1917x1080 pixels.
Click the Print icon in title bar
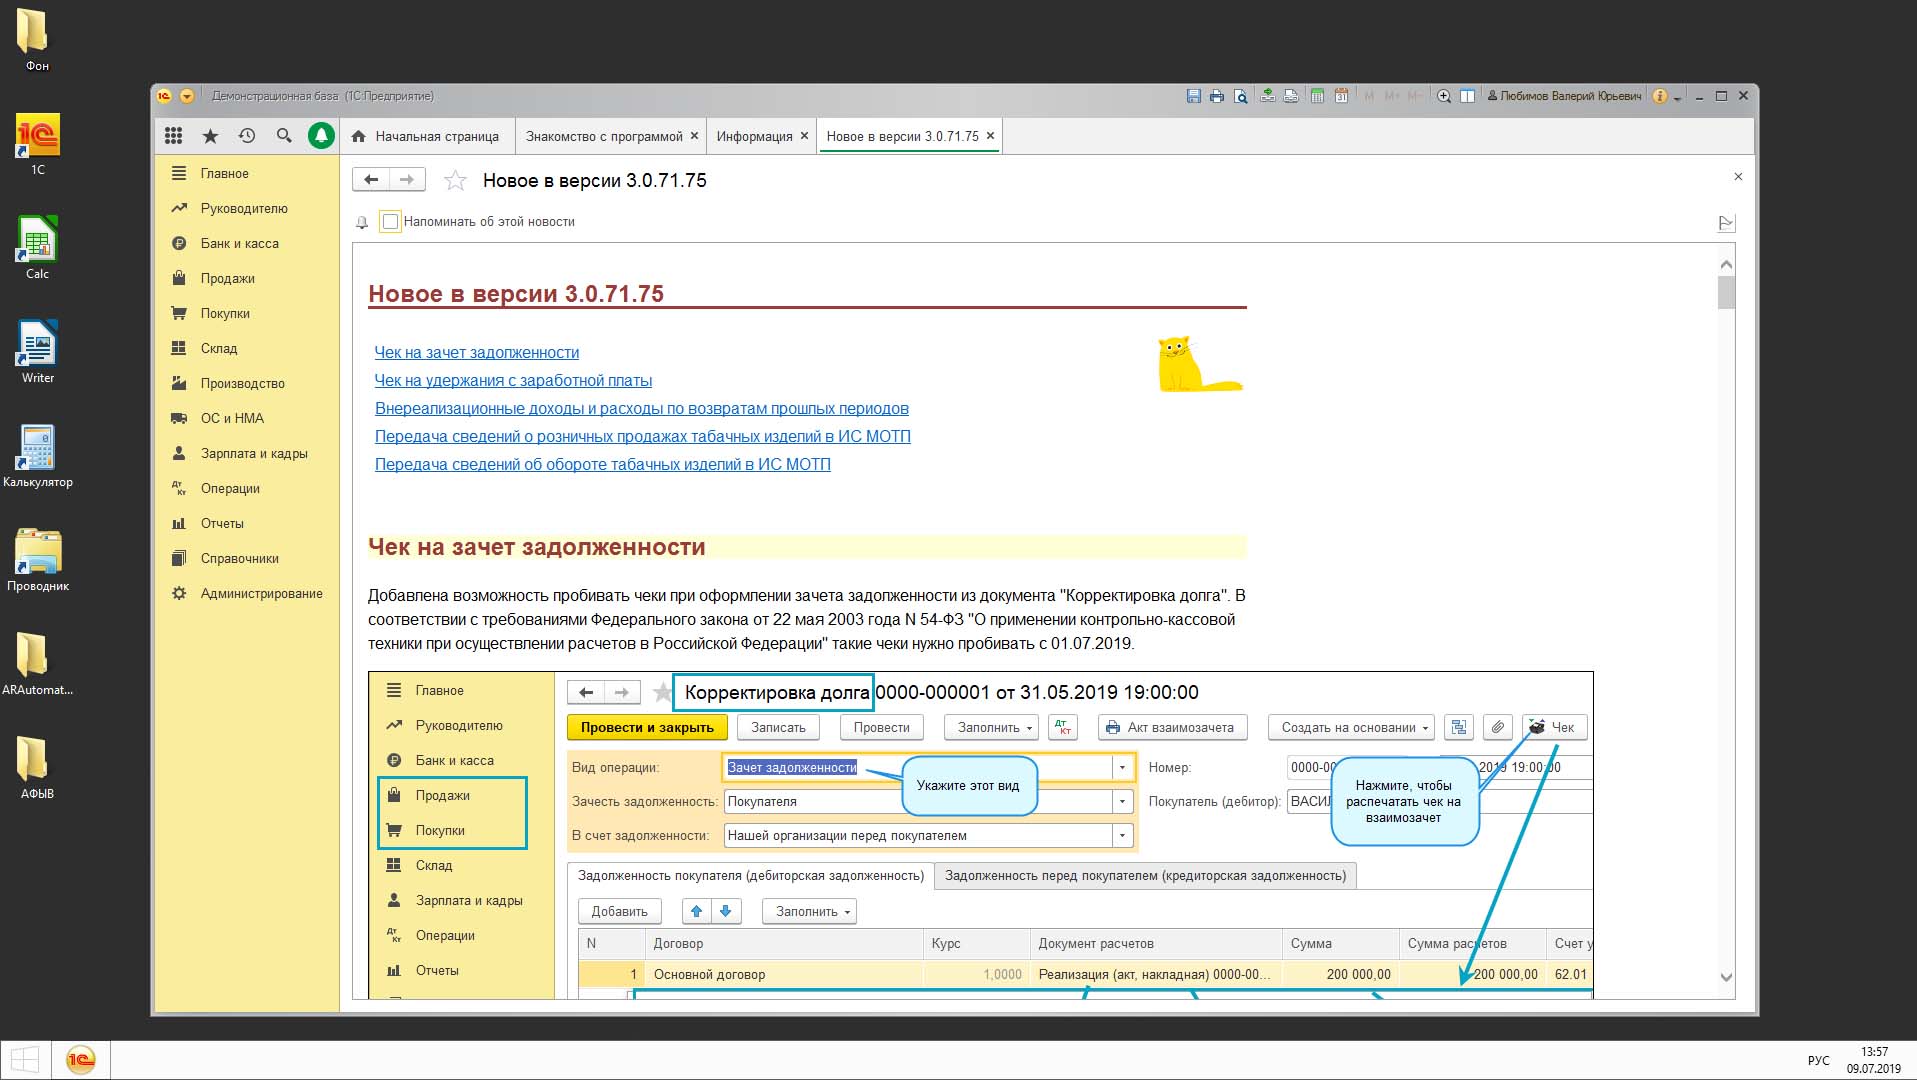[1217, 96]
